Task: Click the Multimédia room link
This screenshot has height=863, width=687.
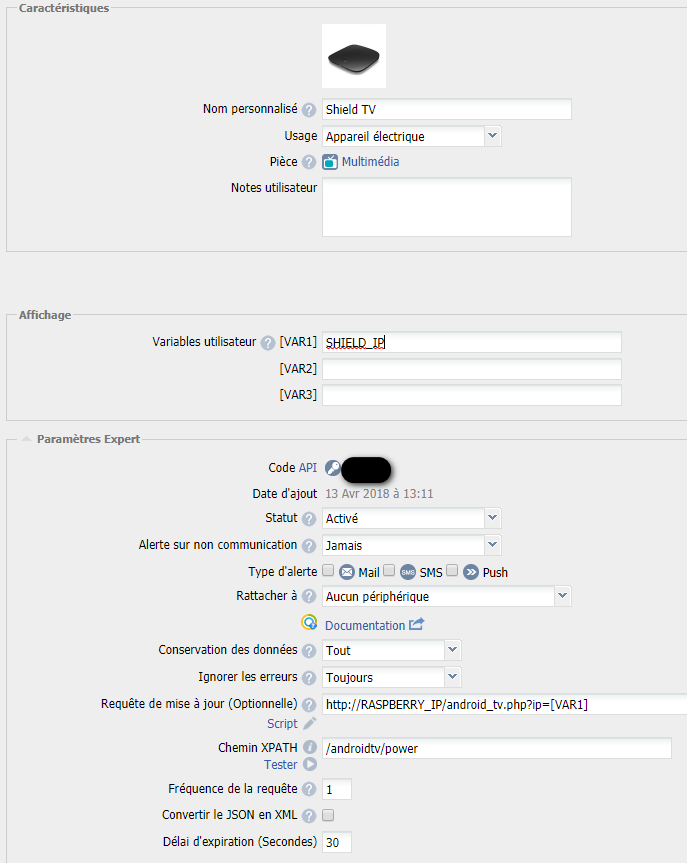Action: coord(370,162)
